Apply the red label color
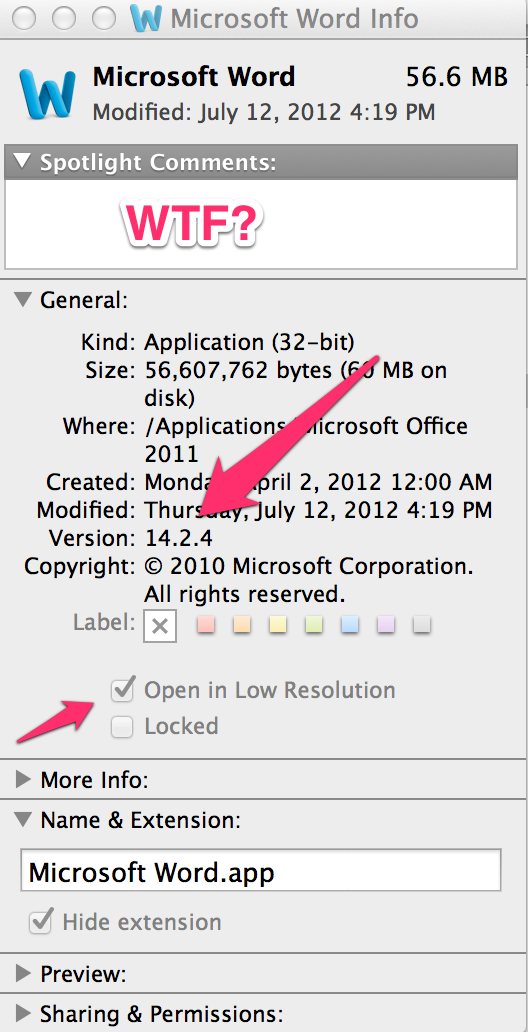Image resolution: width=528 pixels, height=1032 pixels. (206, 624)
